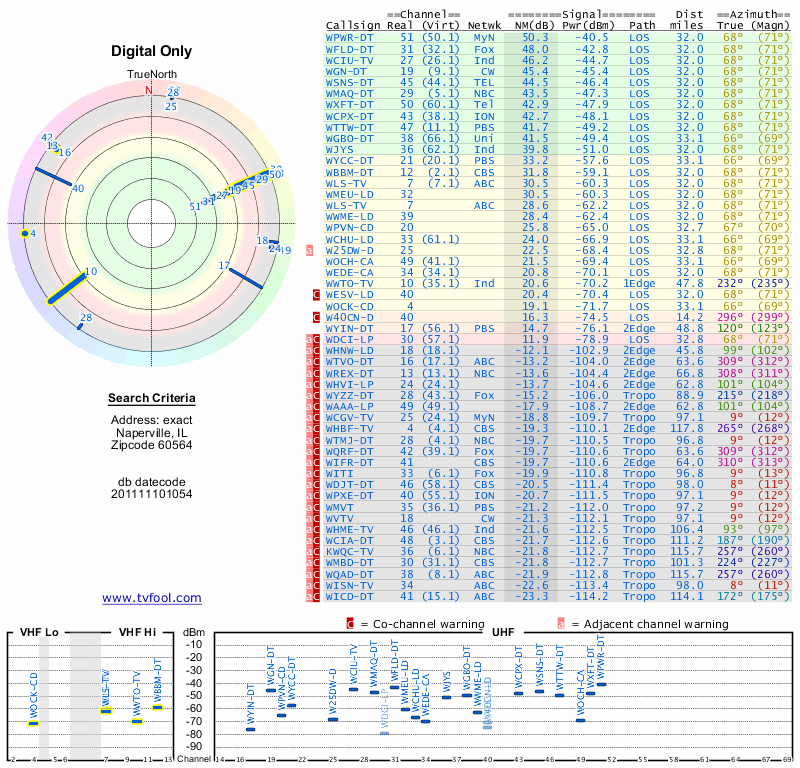Click the Pwr(dBm) column header

point(588,26)
